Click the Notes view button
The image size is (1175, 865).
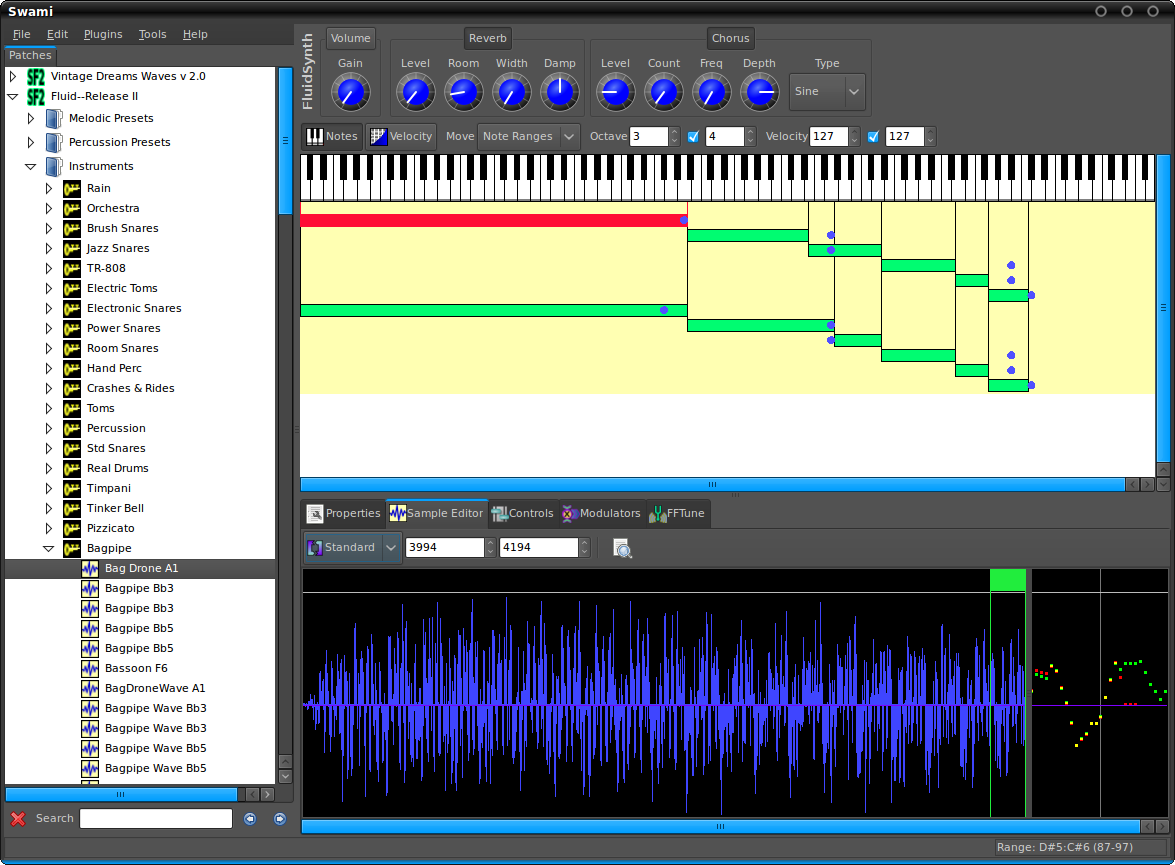pyautogui.click(x=332, y=137)
